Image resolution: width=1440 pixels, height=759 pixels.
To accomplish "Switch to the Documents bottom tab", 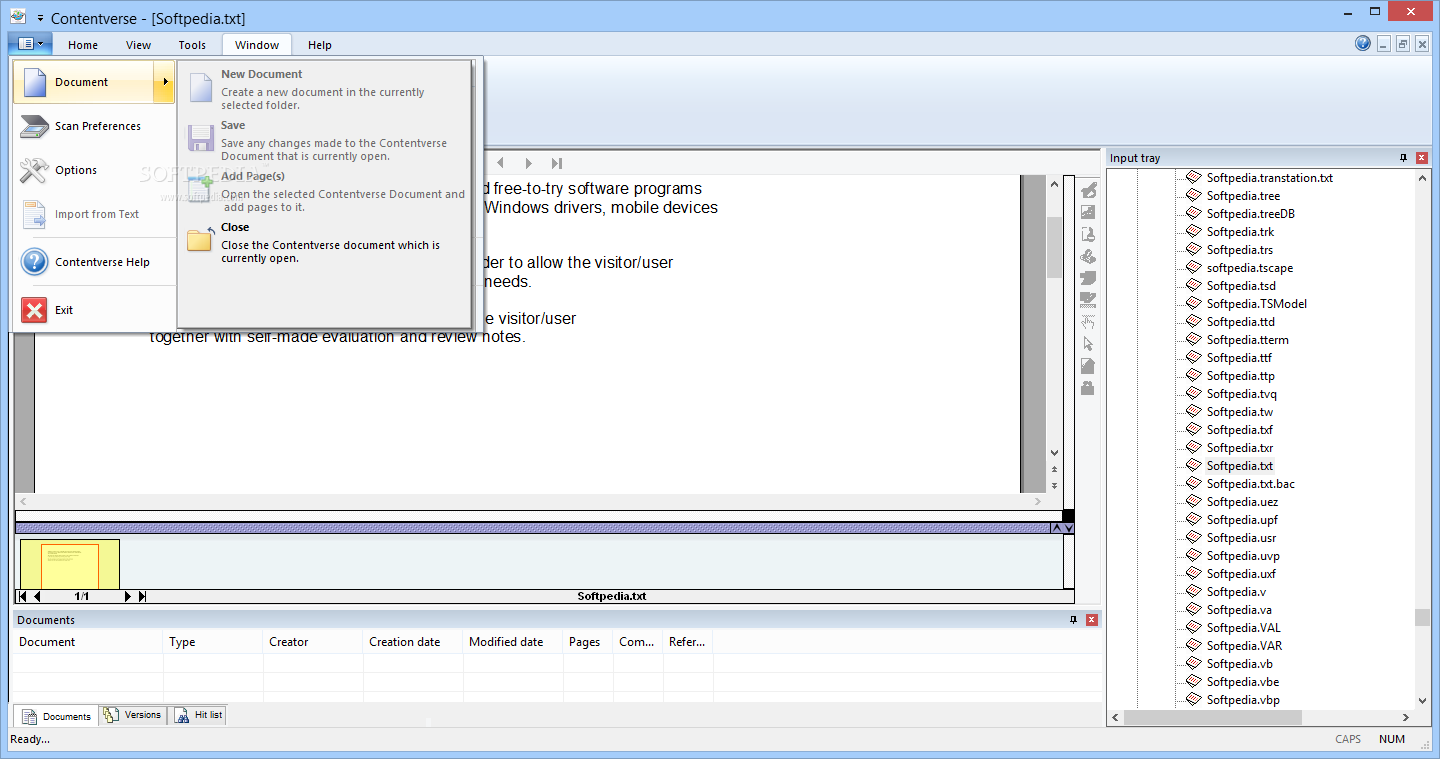I will [x=57, y=716].
